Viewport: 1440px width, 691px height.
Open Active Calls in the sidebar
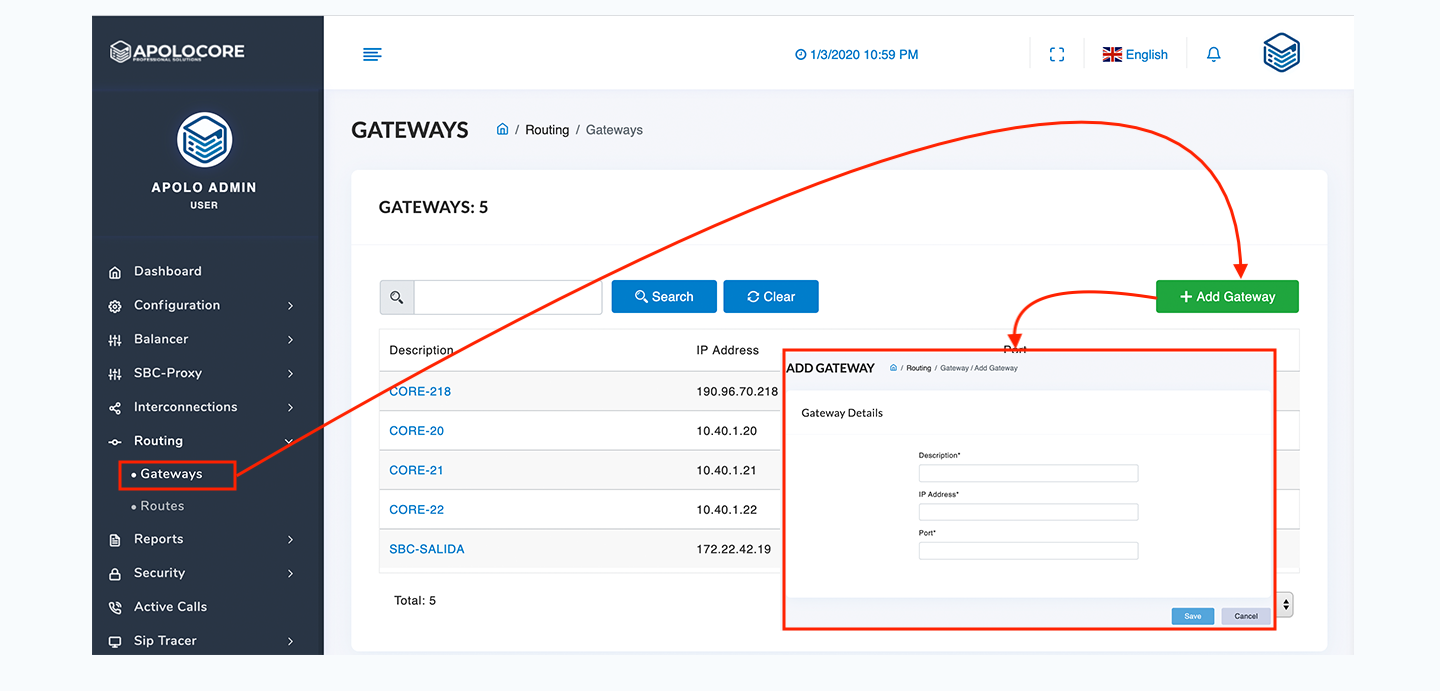170,607
